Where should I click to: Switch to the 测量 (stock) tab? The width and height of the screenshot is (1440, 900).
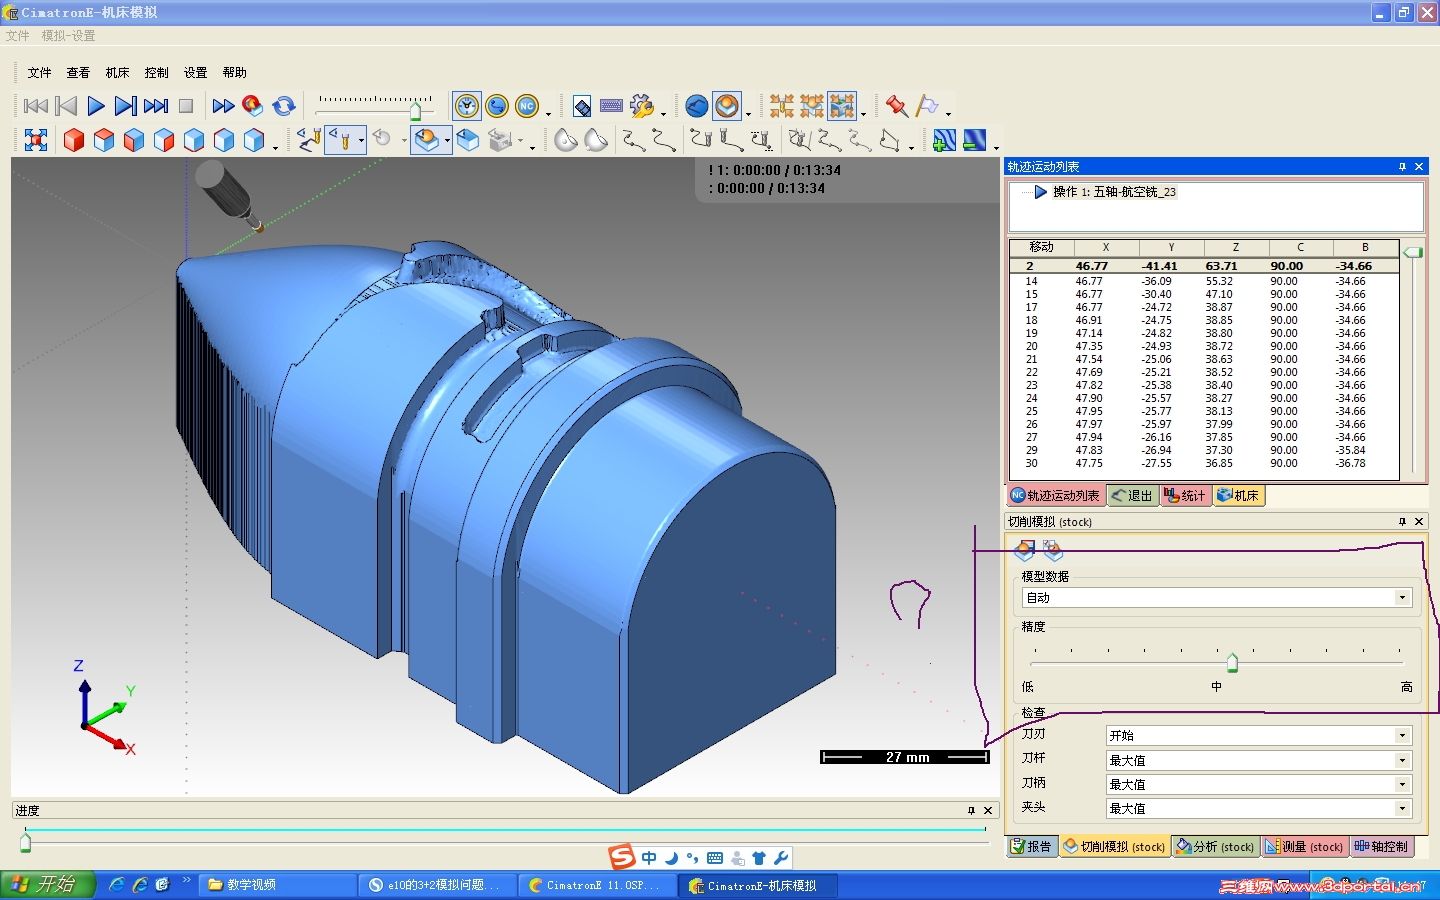[x=1305, y=847]
